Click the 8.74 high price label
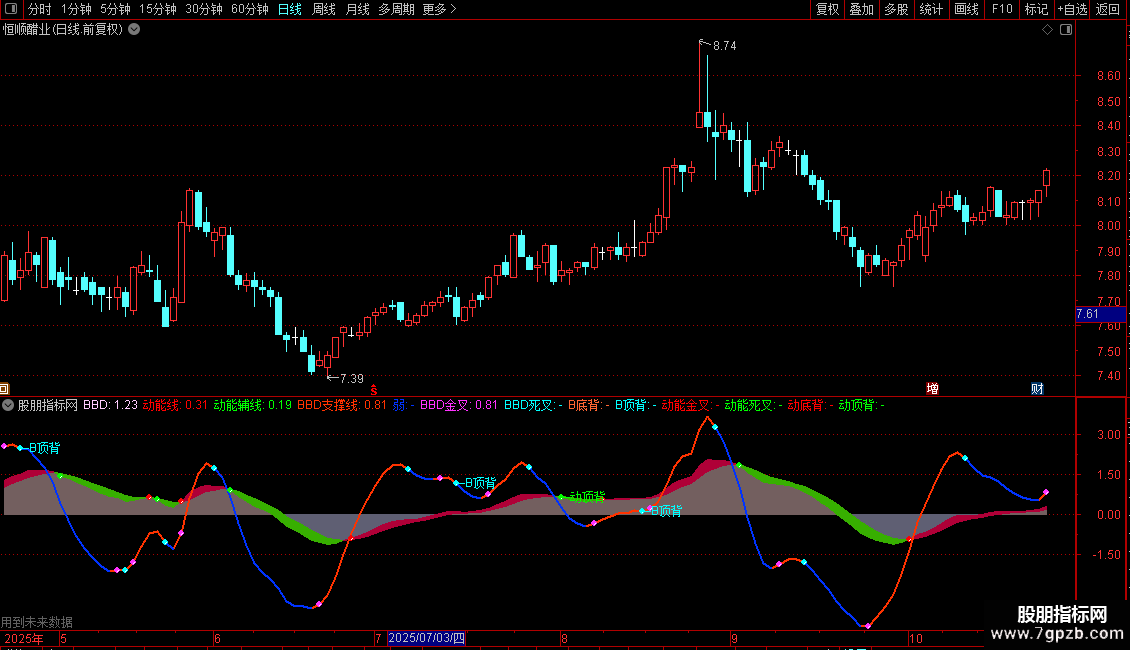 click(724, 45)
